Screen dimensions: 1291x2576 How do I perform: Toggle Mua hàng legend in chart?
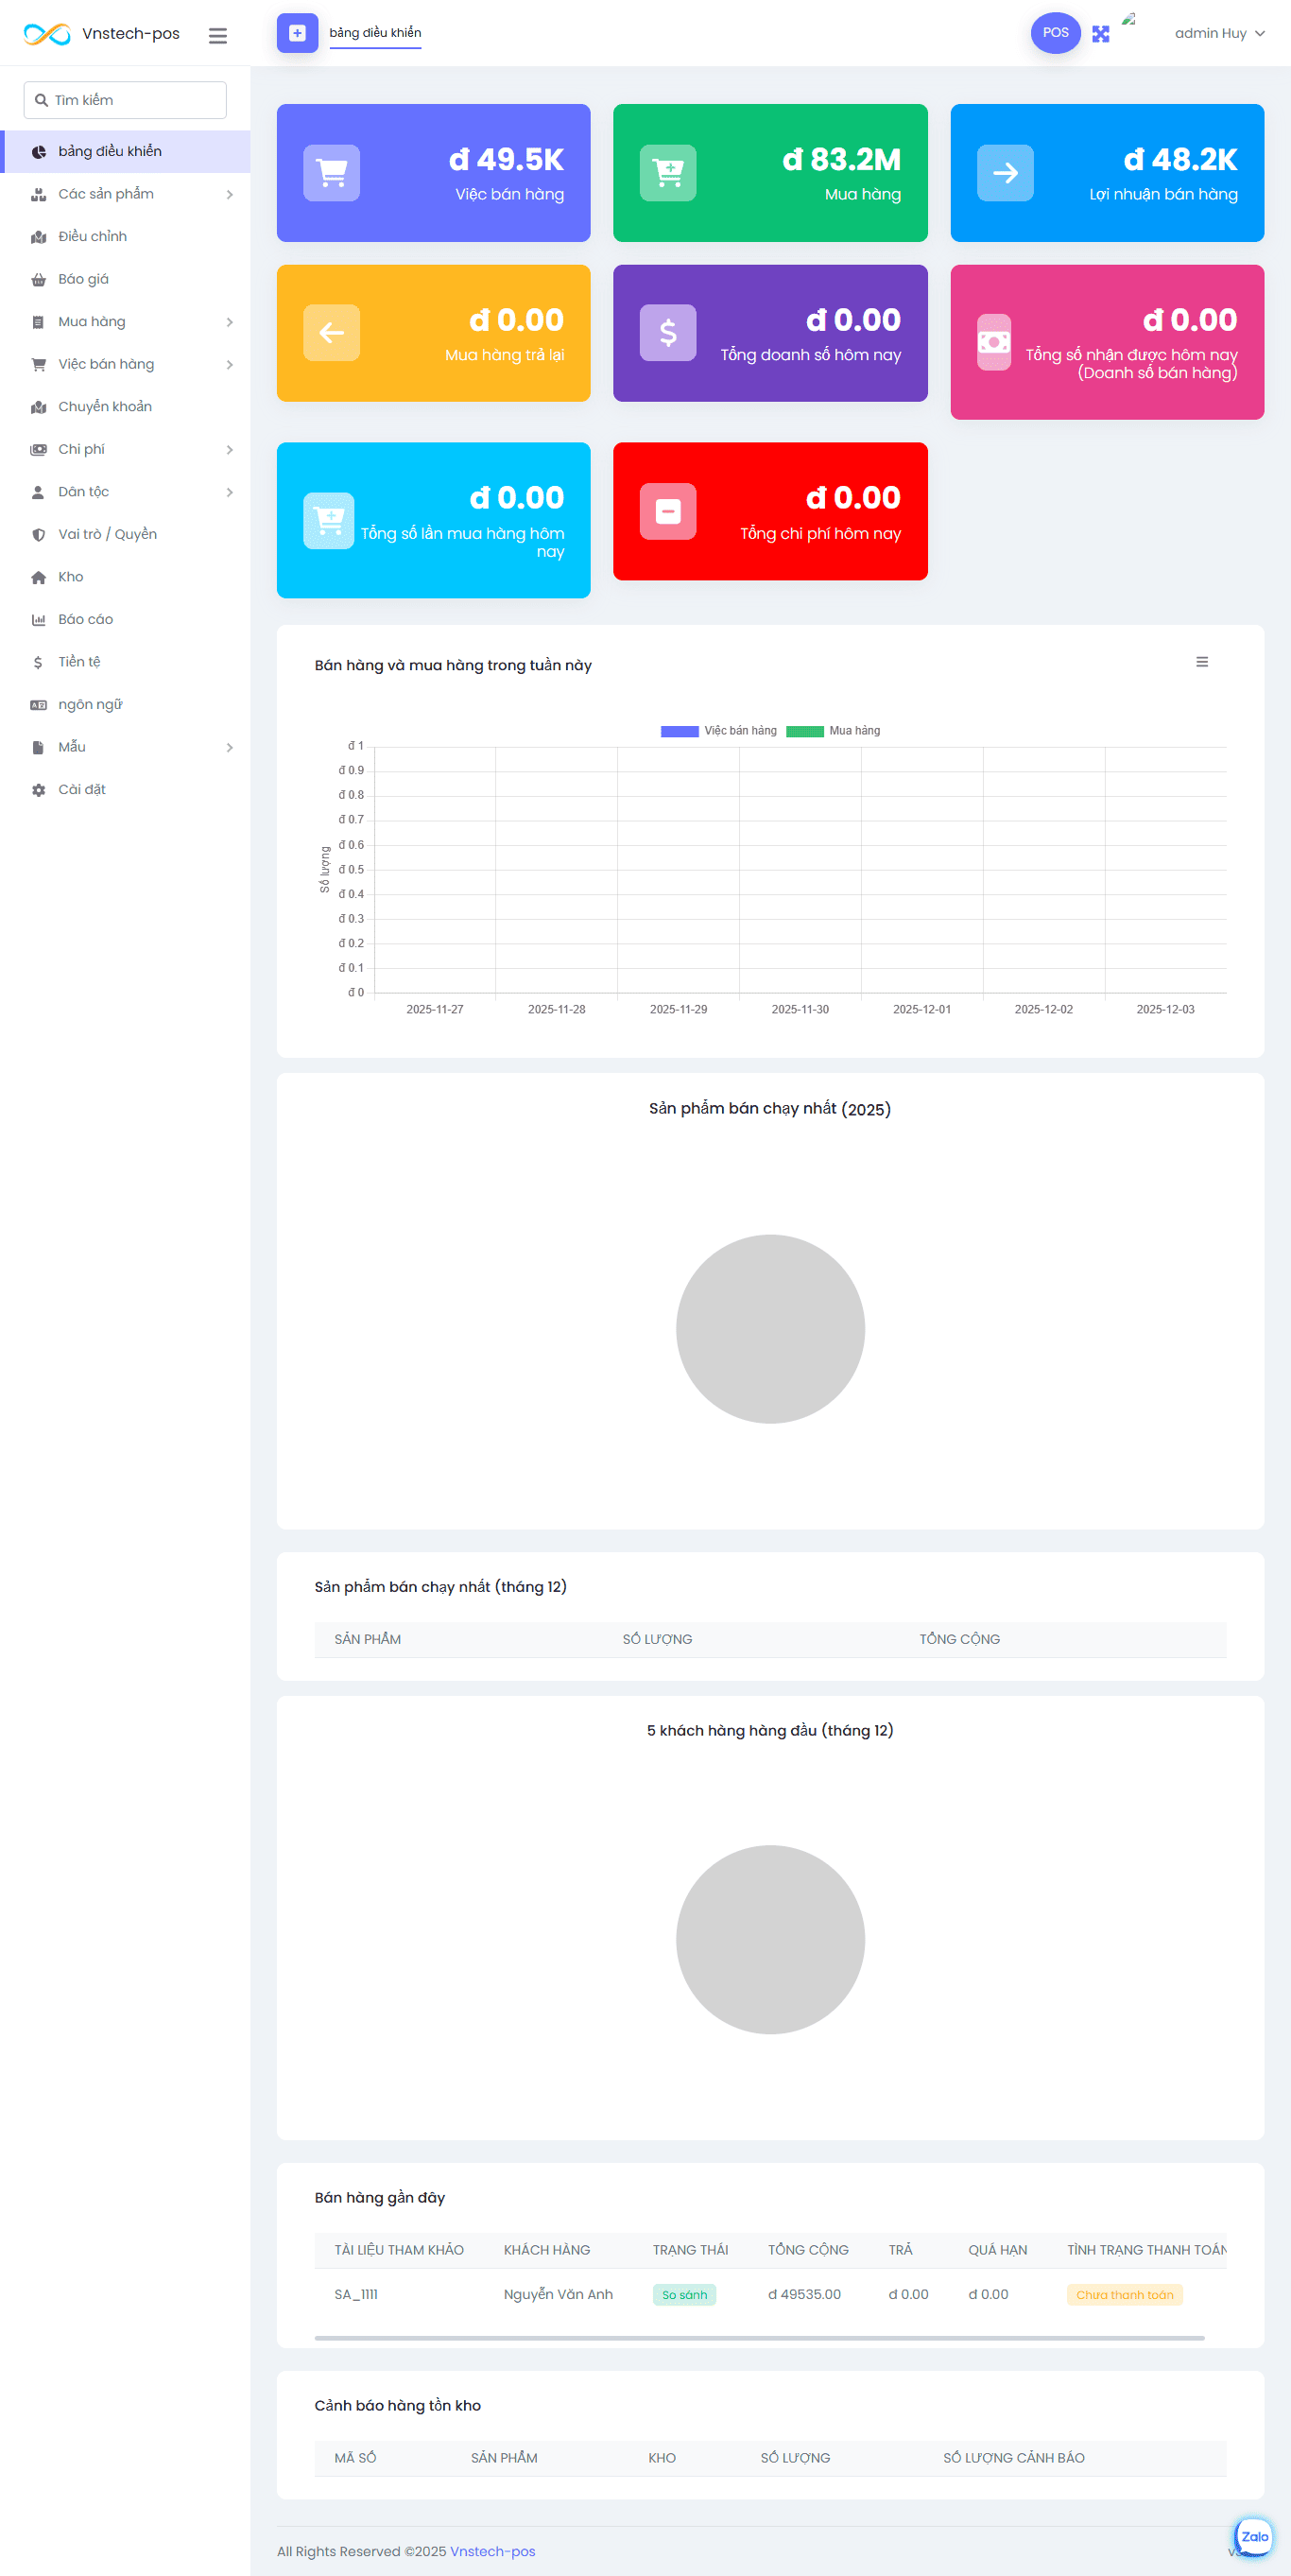pyautogui.click(x=833, y=731)
